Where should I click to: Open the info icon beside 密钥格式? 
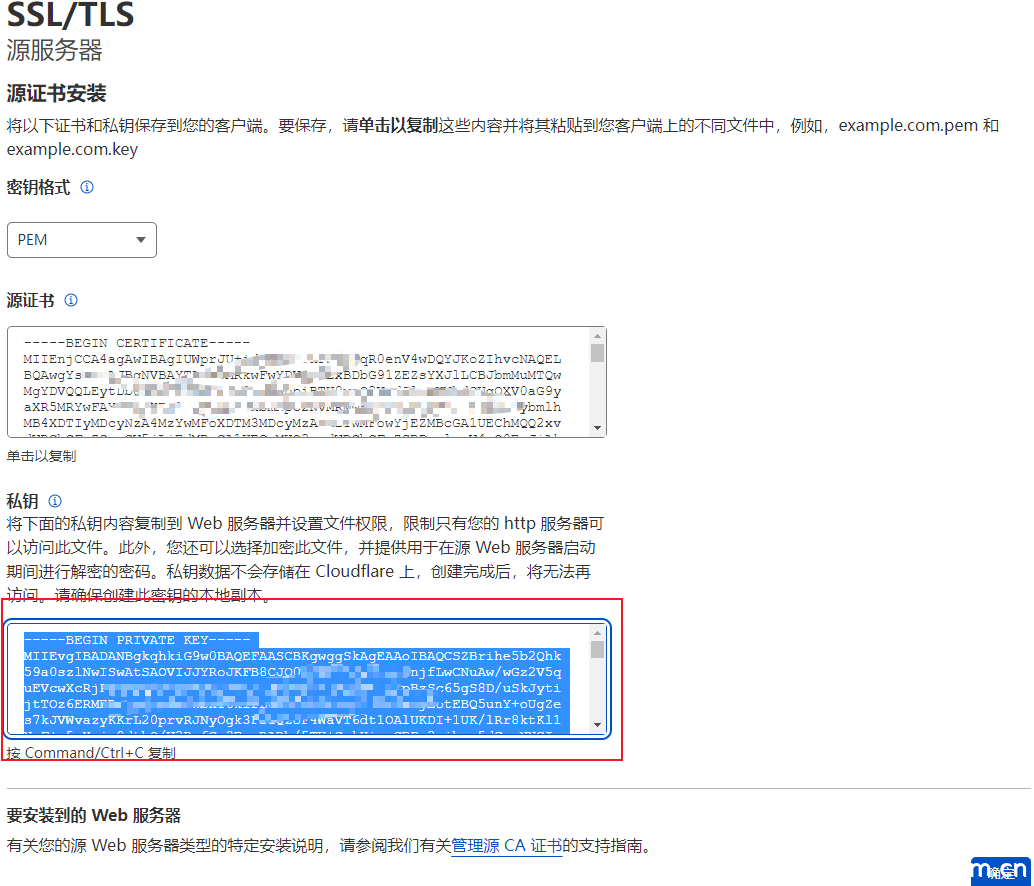point(86,187)
